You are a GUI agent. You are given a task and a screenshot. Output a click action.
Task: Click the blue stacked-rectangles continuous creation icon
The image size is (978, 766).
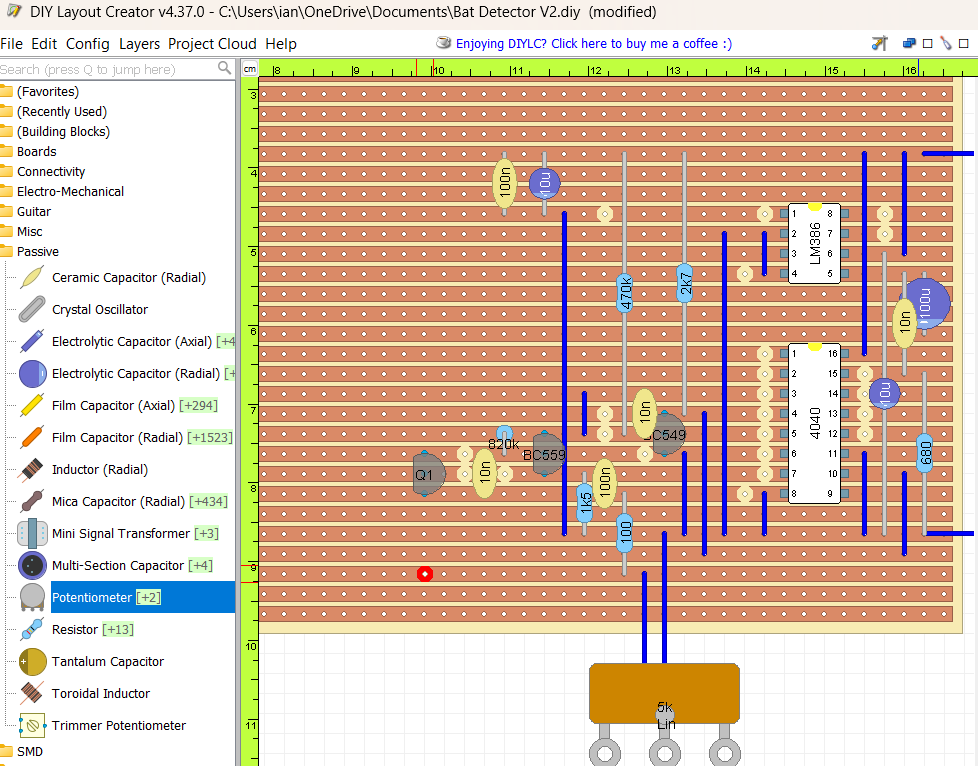coord(909,43)
